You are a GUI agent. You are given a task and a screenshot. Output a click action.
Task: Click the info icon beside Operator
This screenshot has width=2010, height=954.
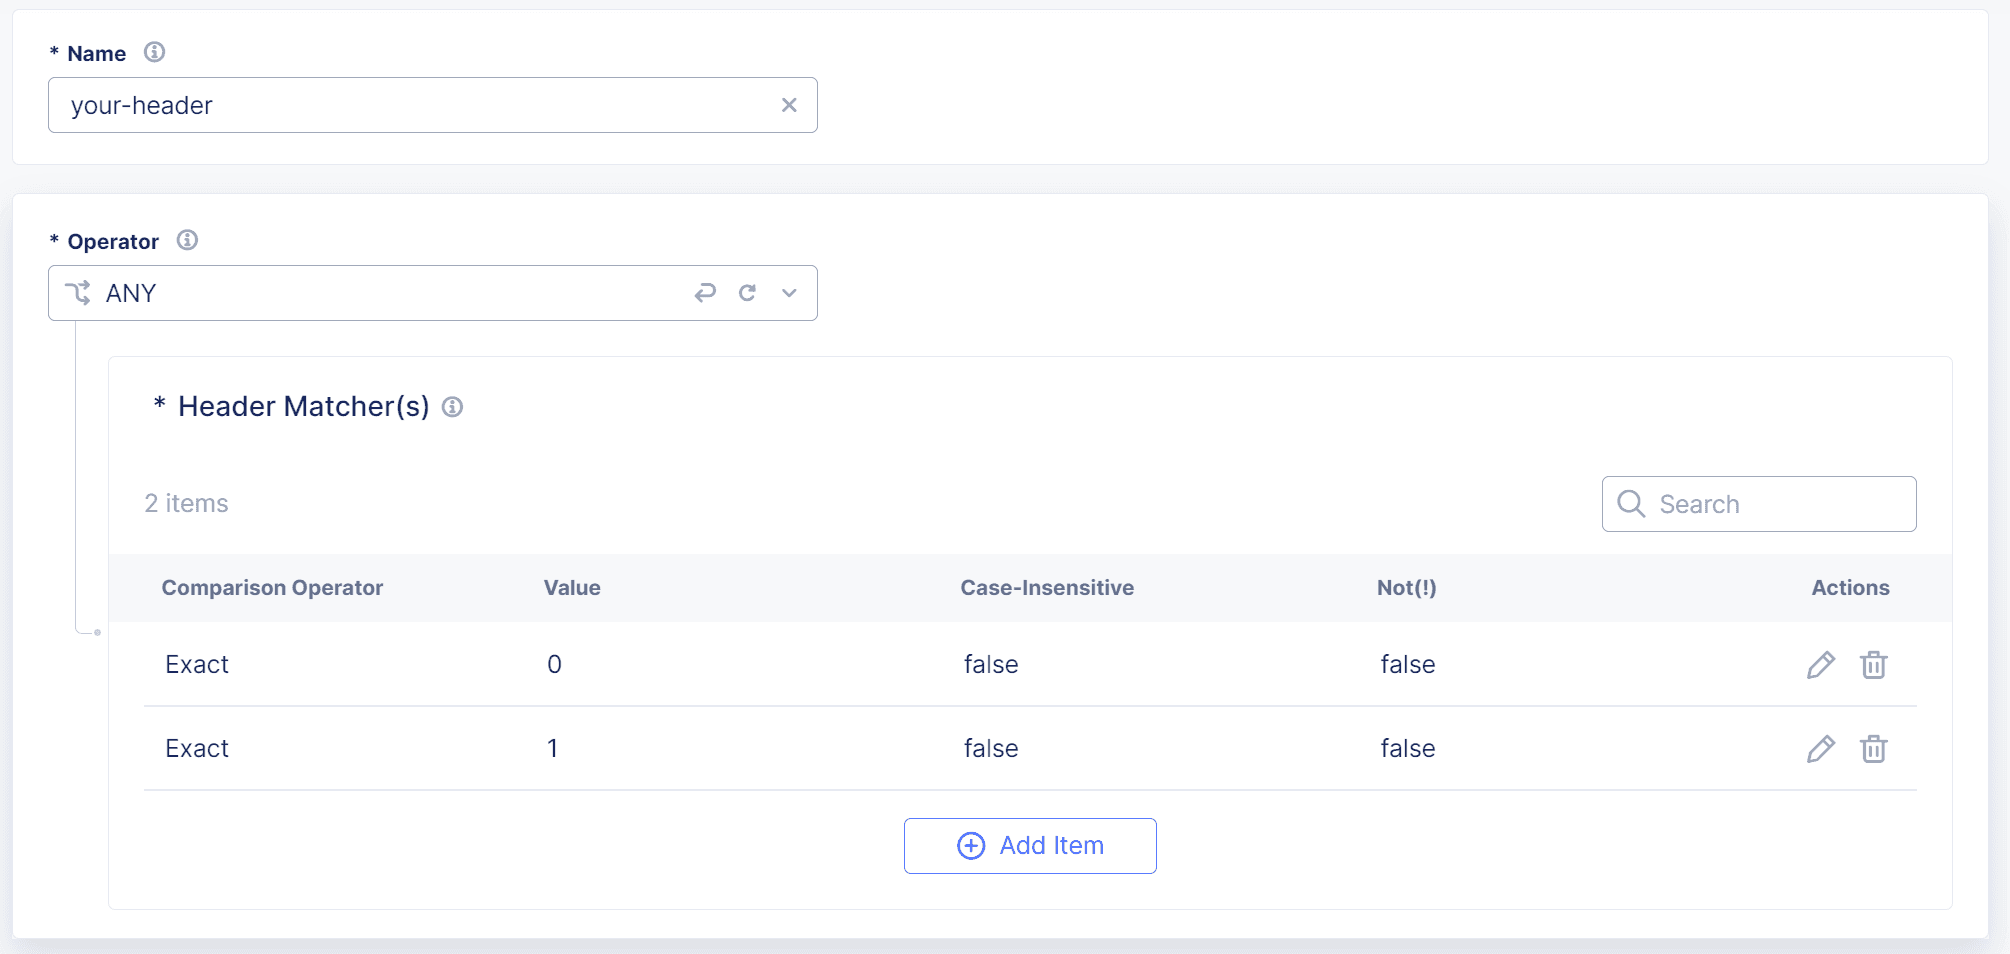[x=187, y=240]
